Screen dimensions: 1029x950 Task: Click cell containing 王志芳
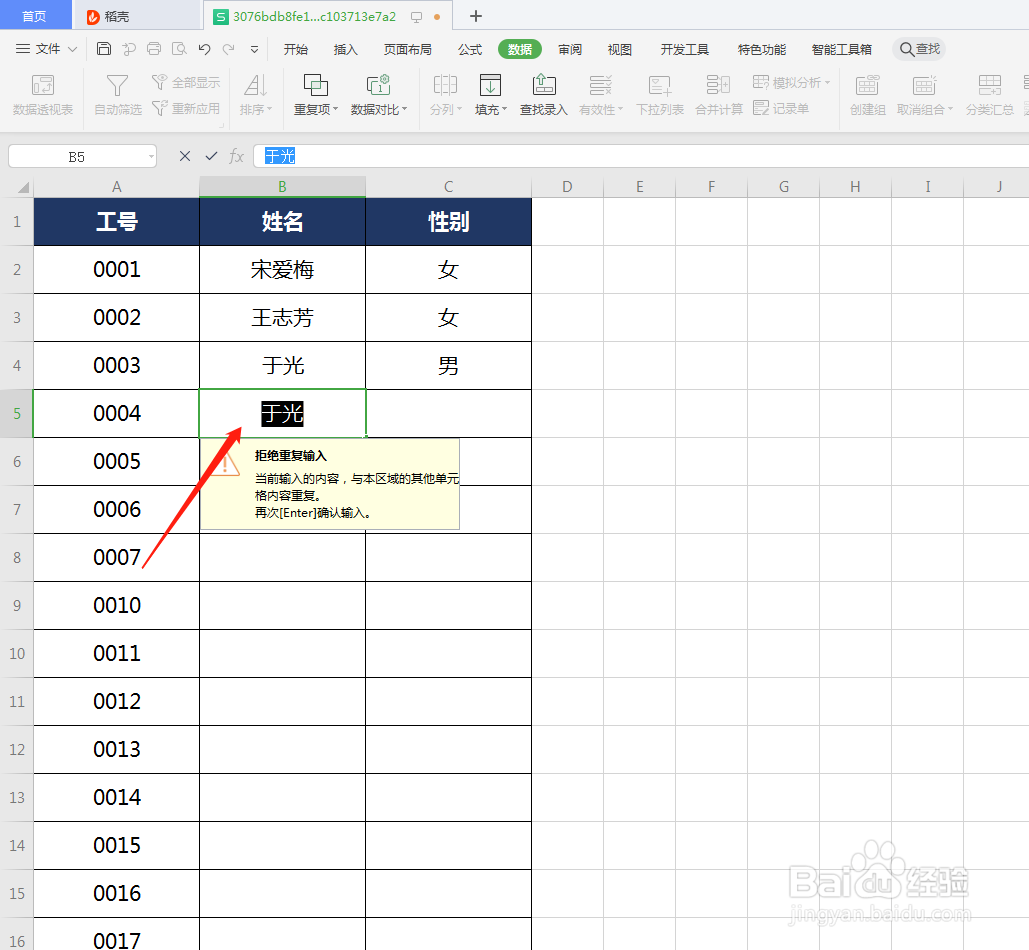(x=282, y=318)
